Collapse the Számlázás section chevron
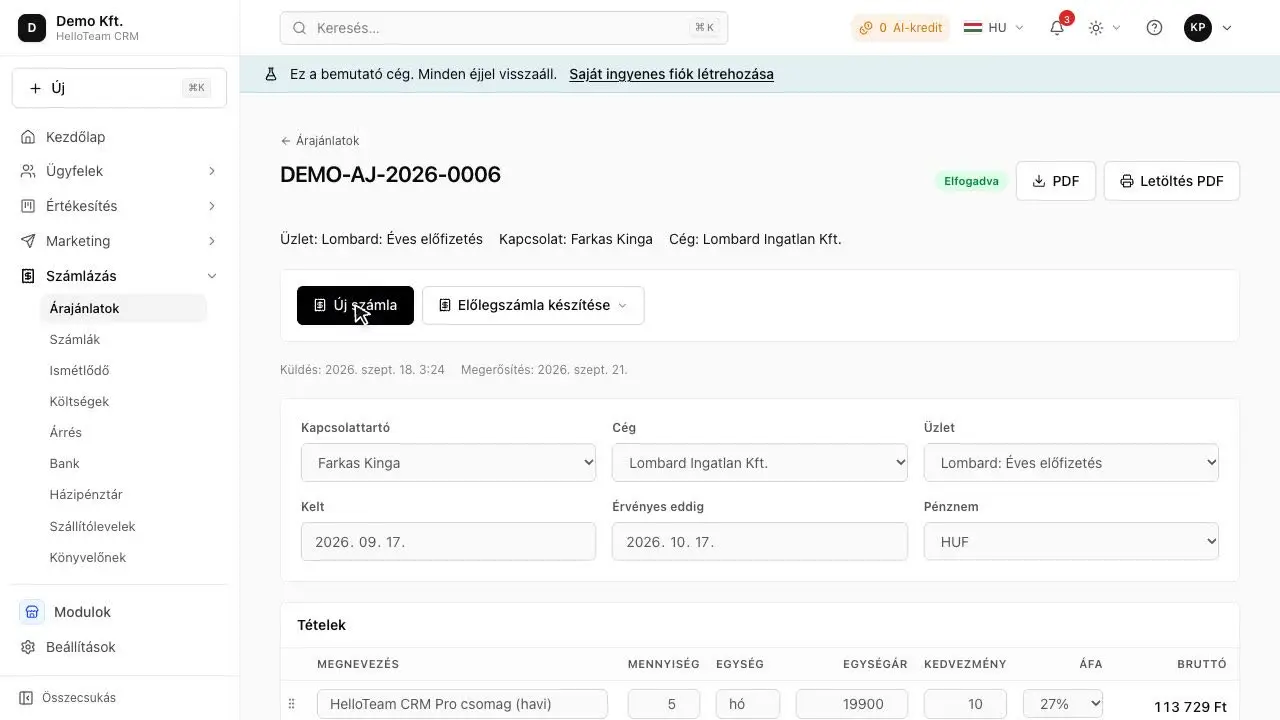1280x720 pixels. click(x=212, y=276)
